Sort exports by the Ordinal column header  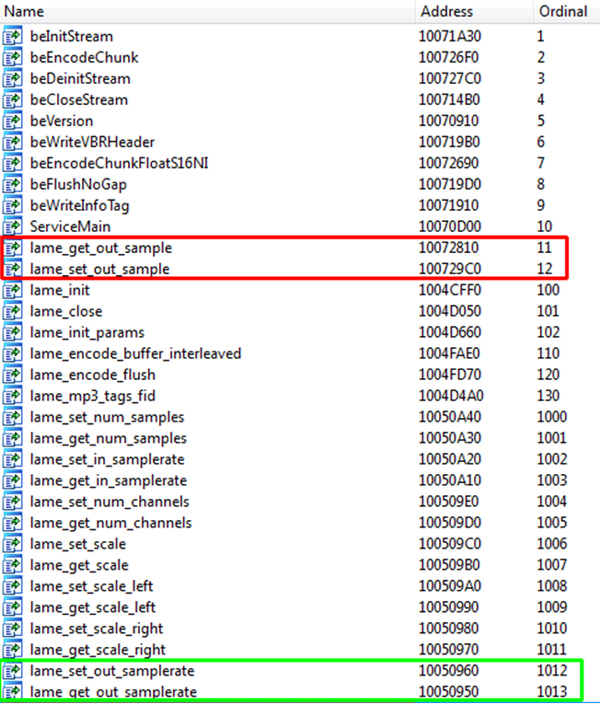point(566,11)
